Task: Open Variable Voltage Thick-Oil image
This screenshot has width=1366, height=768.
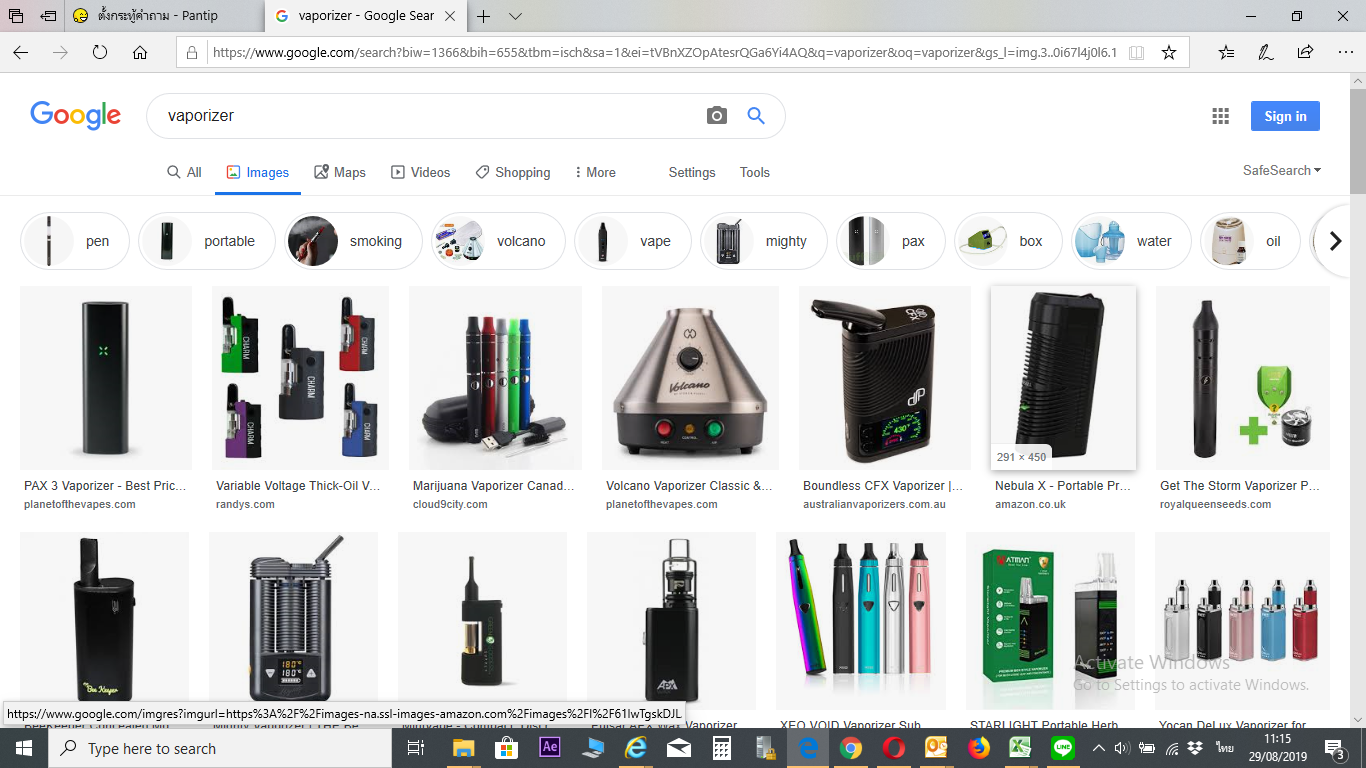Action: tap(300, 378)
